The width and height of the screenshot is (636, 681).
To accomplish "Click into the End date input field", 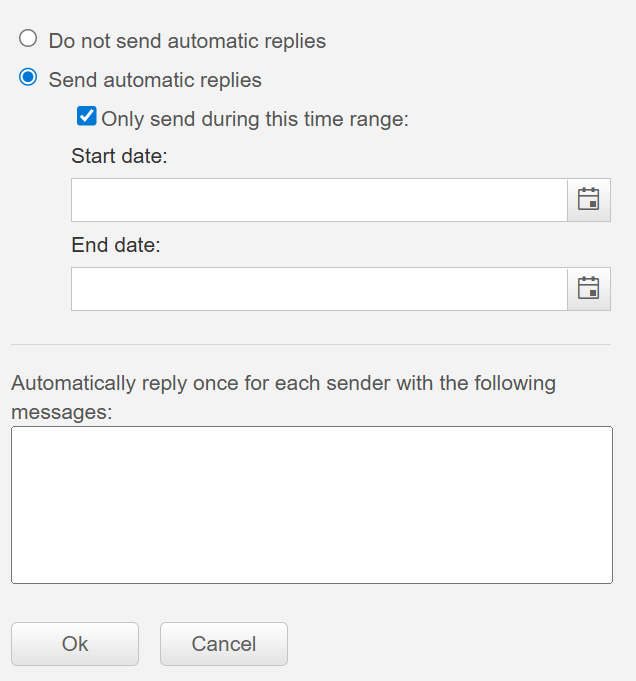I will click(x=318, y=289).
